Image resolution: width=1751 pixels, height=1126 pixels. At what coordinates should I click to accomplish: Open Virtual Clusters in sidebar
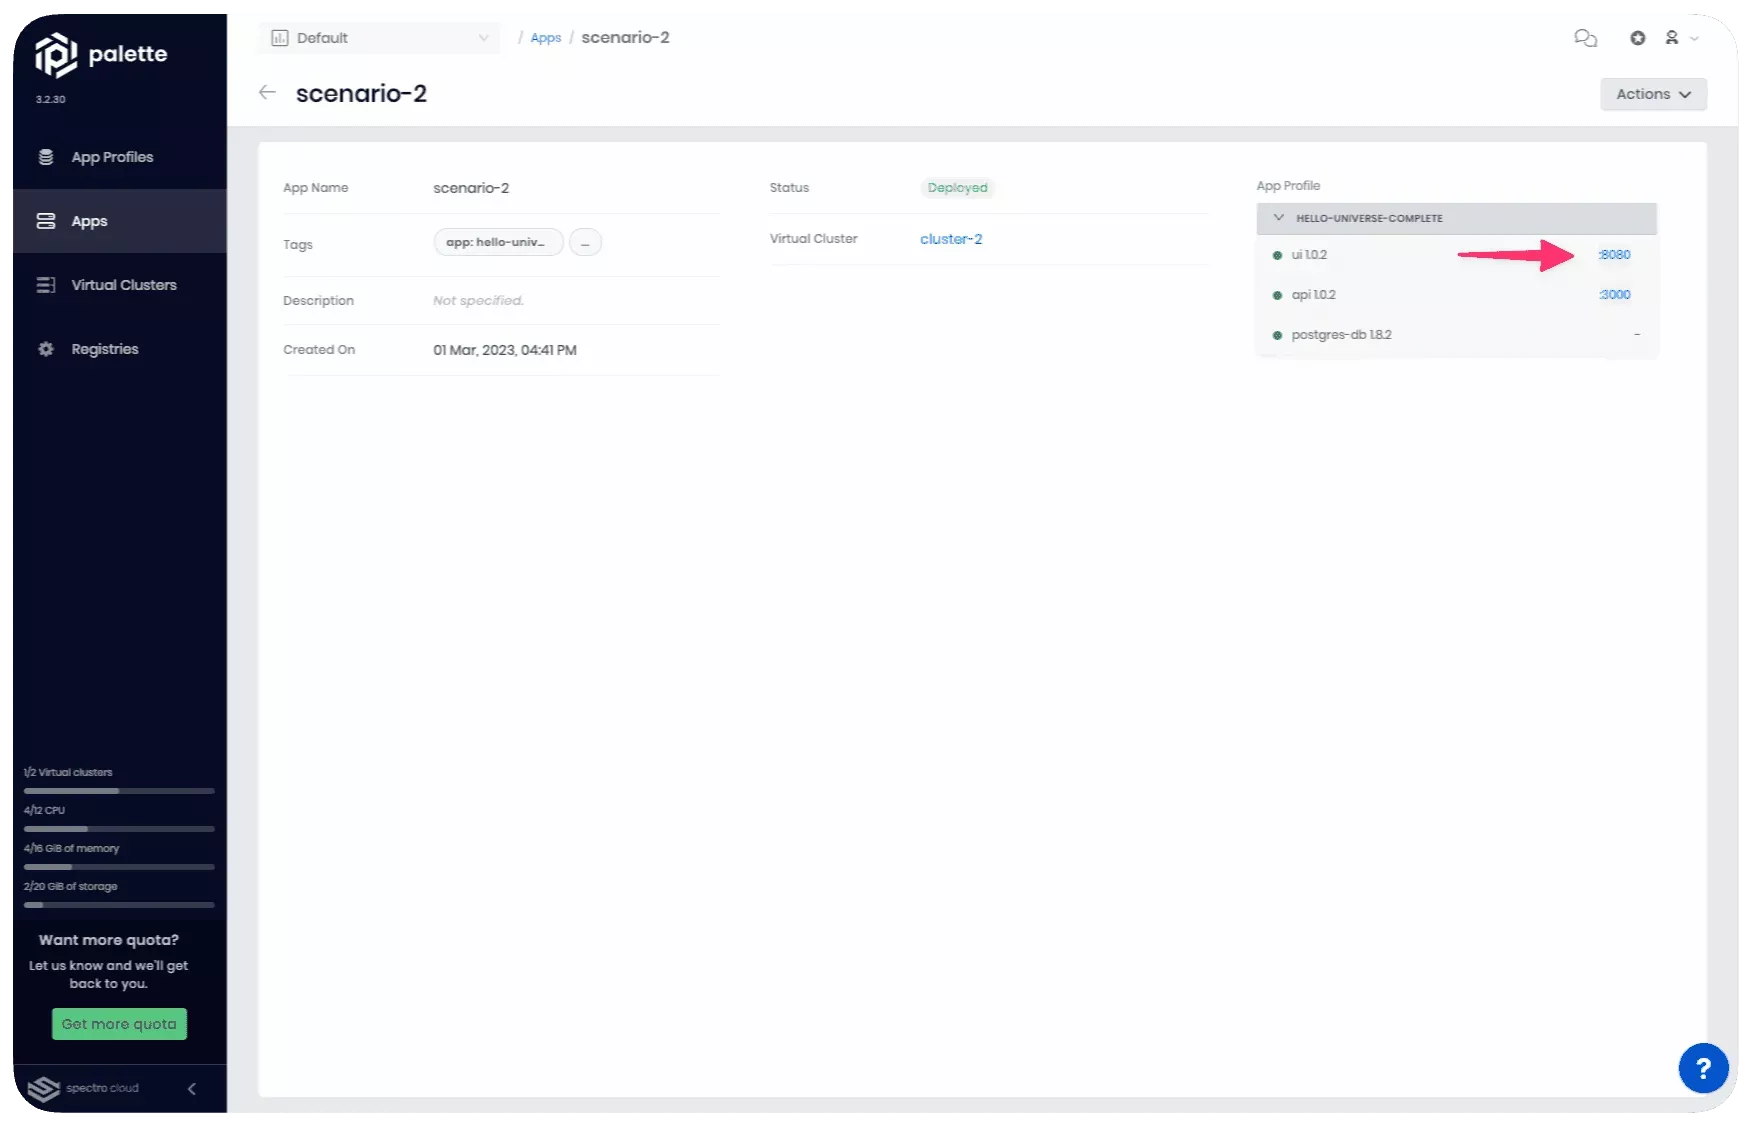123,285
